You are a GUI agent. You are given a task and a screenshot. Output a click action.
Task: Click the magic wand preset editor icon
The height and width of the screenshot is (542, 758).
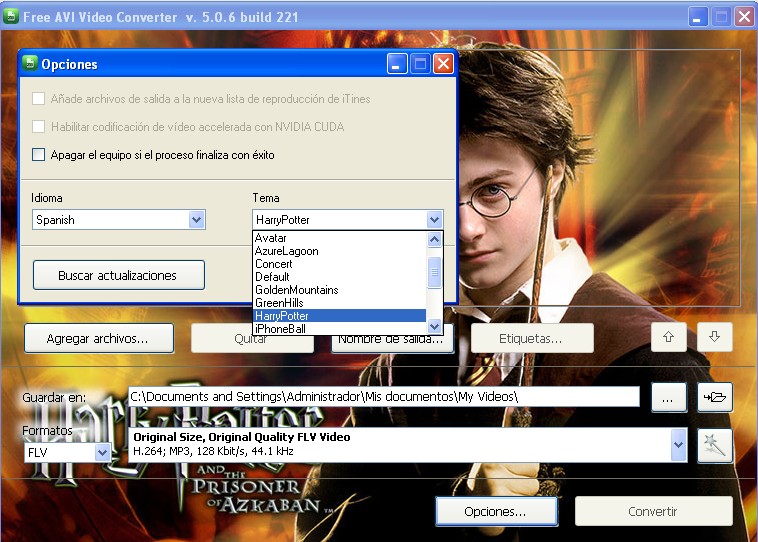714,445
